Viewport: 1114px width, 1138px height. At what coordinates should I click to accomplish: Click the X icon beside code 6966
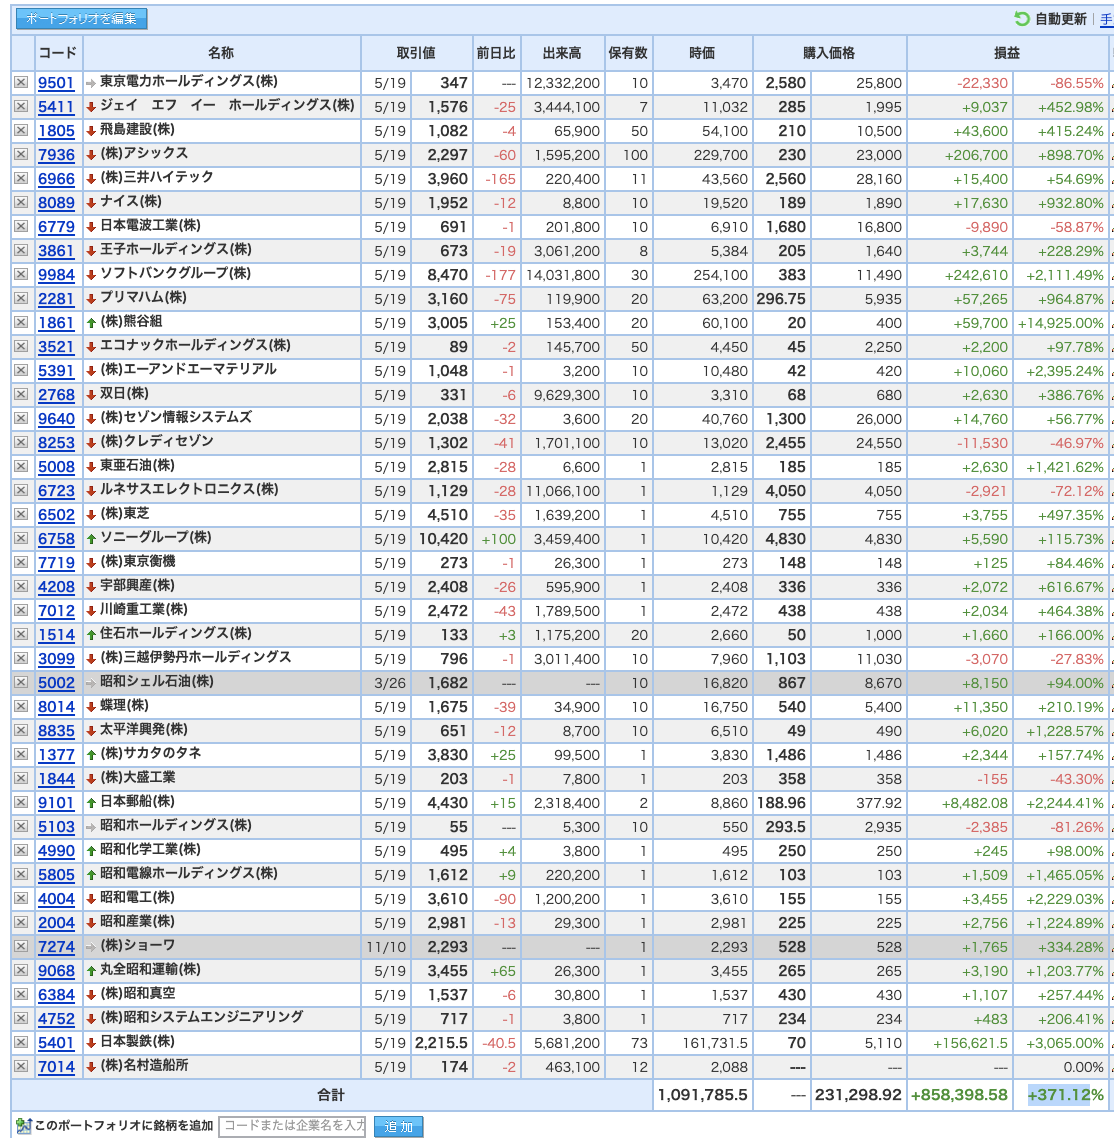pyautogui.click(x=21, y=179)
